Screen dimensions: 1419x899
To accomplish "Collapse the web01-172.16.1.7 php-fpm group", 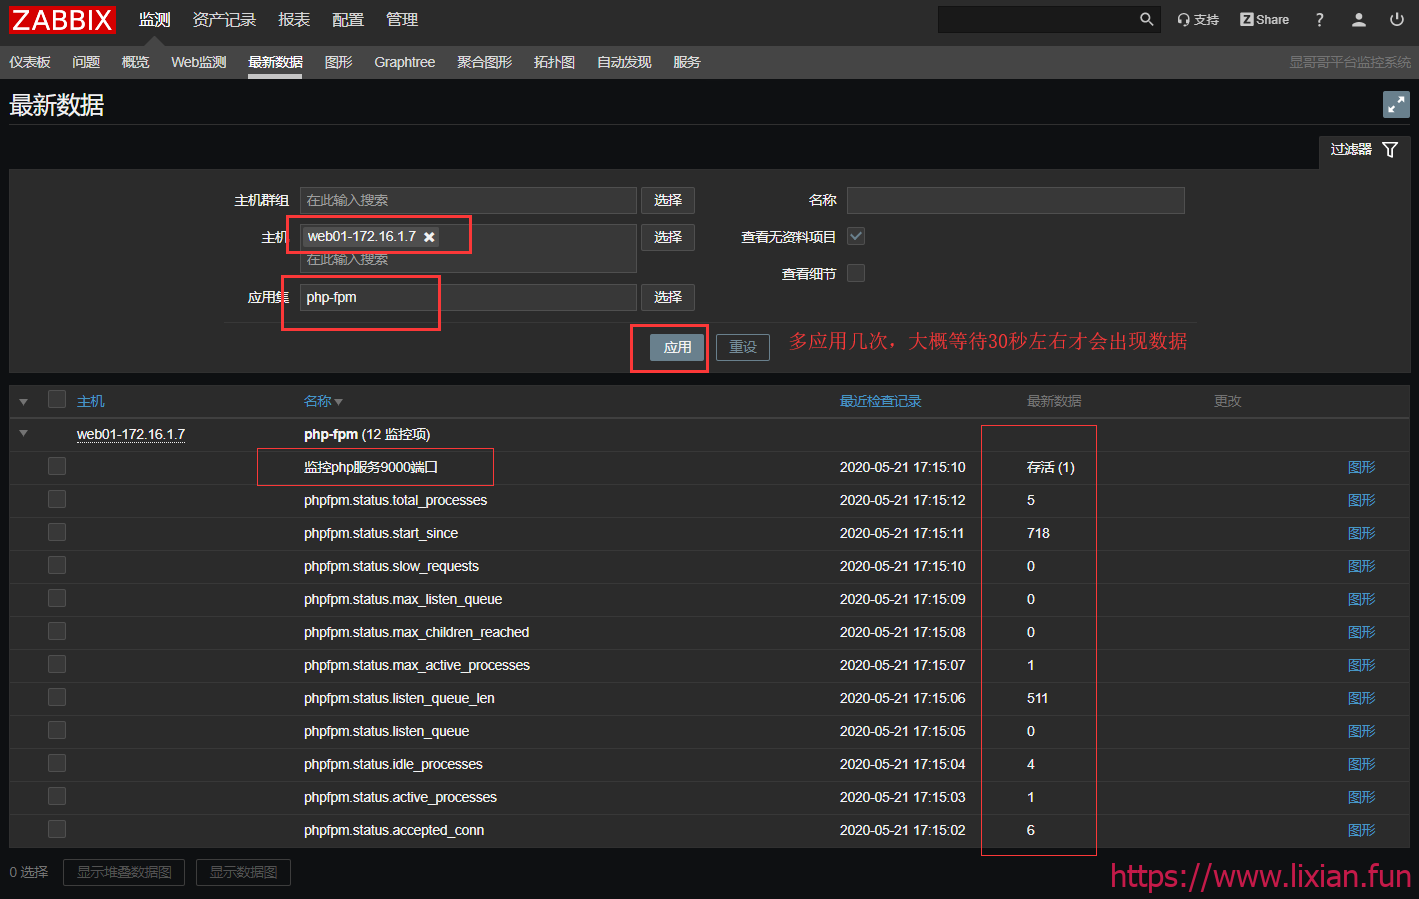I will [23, 434].
